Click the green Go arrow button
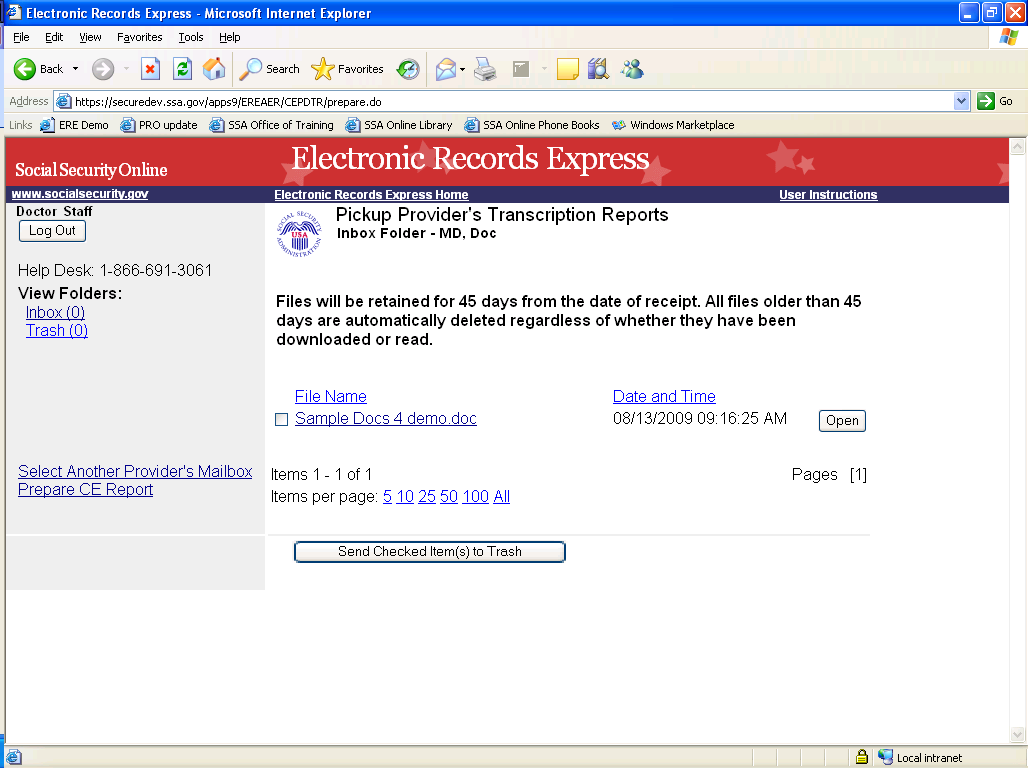The image size is (1028, 768). coord(985,101)
